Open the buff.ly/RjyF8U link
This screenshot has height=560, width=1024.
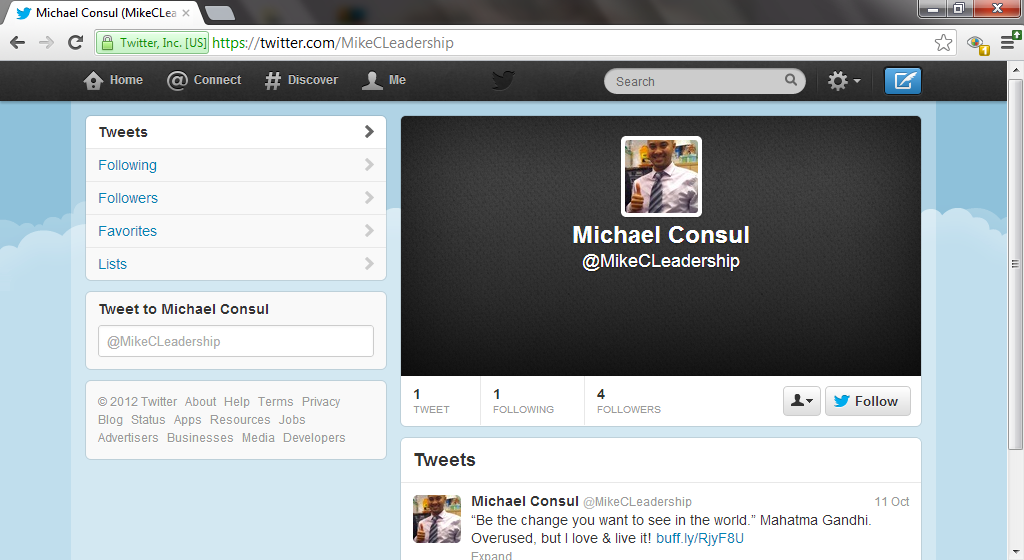(700, 538)
